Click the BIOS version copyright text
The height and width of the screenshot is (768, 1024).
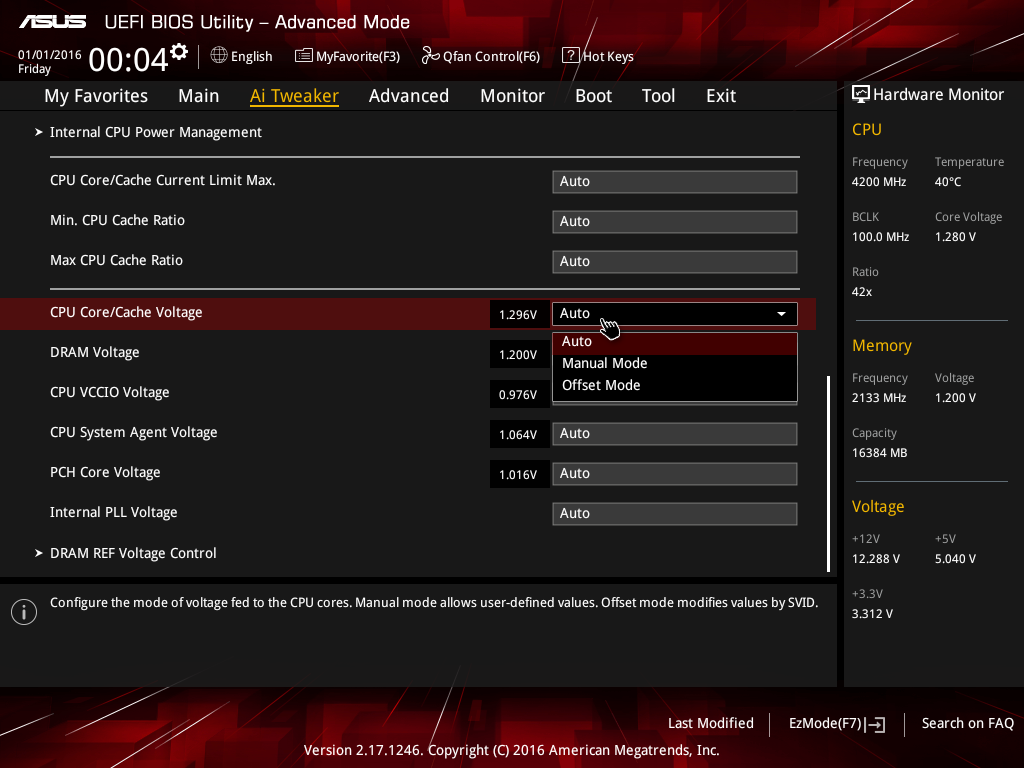pos(511,750)
